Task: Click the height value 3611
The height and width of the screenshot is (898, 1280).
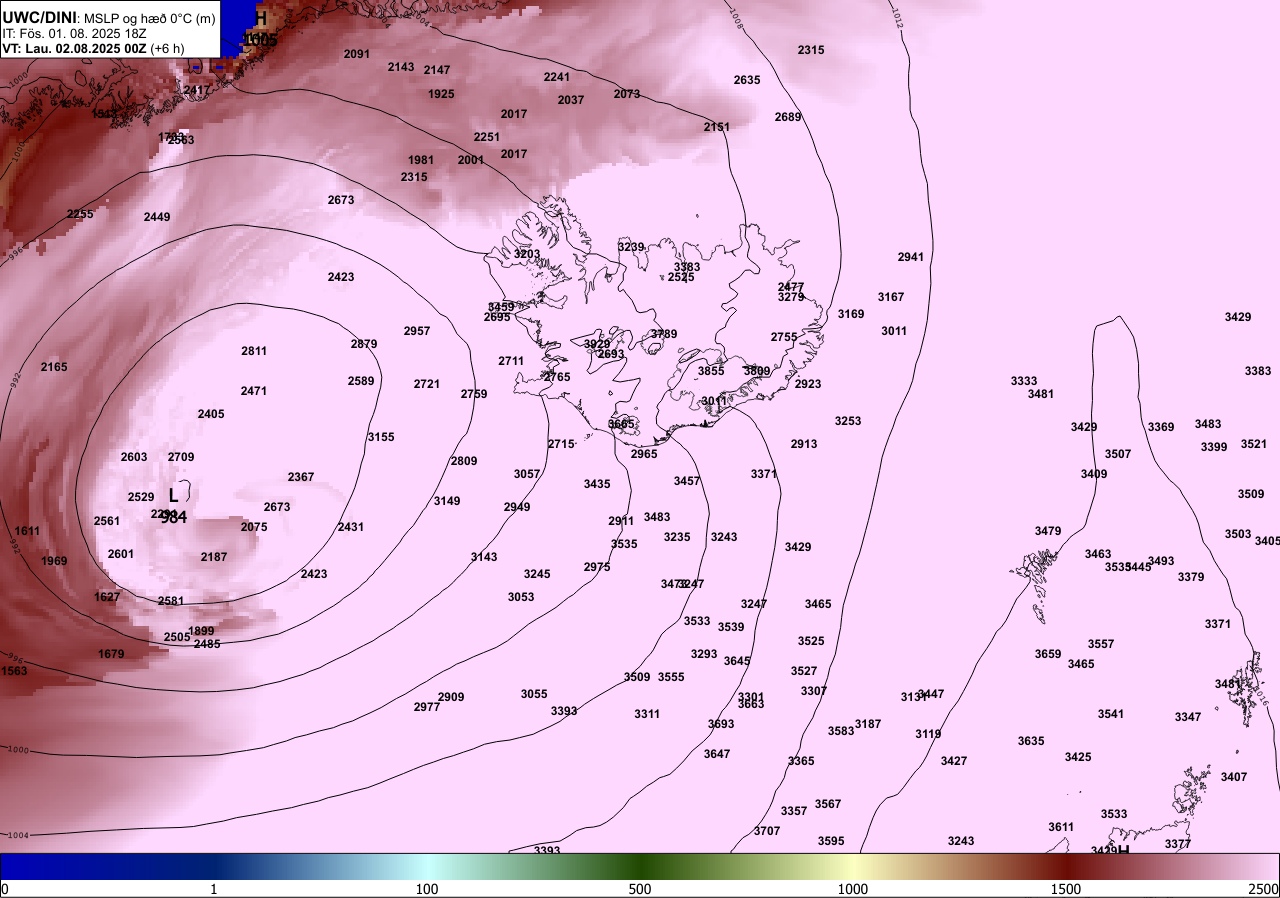Action: [1061, 827]
